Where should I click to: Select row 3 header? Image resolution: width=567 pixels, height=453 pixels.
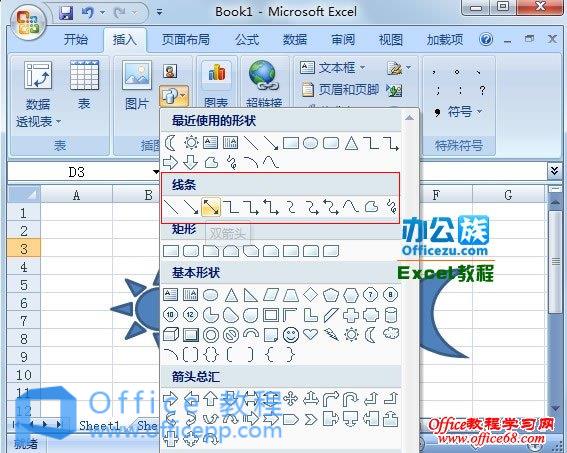[24, 249]
